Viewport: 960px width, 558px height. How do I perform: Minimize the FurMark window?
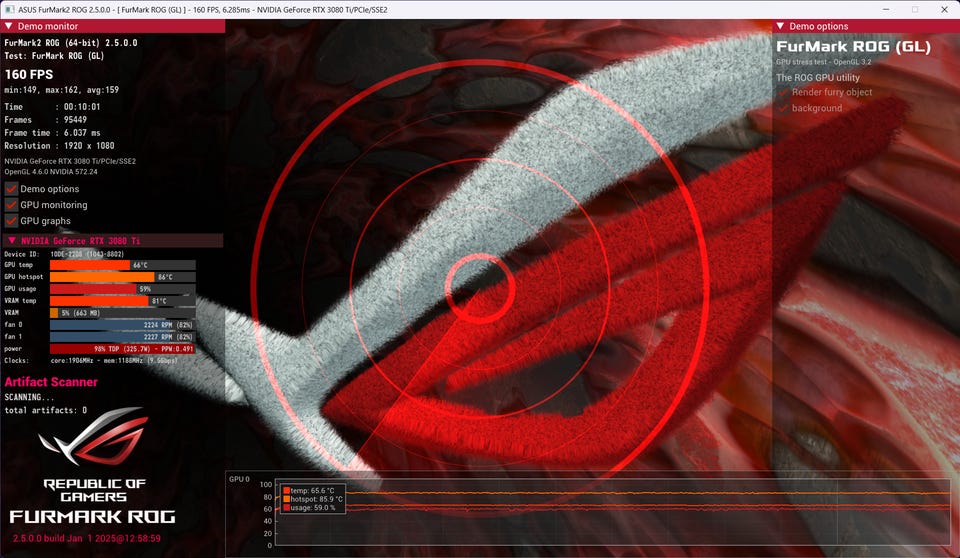tap(887, 9)
